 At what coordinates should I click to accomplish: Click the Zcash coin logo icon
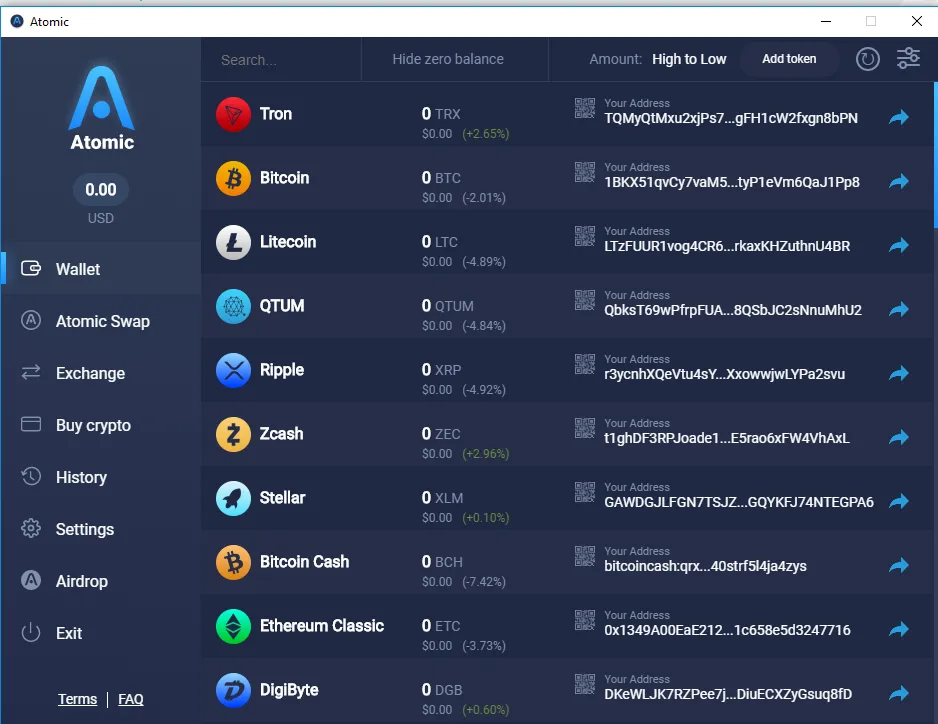point(233,434)
